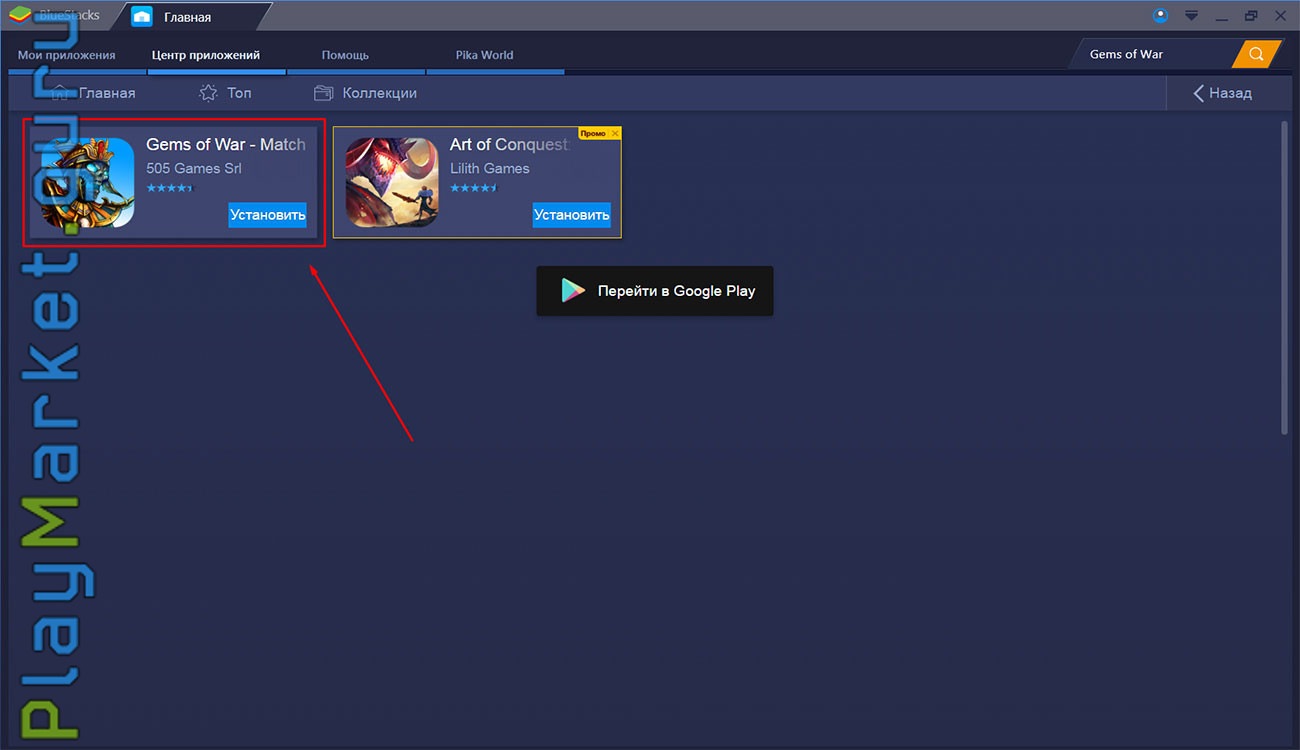This screenshot has height=750, width=1300.
Task: Open the account profile icon in title bar
Action: (1160, 15)
